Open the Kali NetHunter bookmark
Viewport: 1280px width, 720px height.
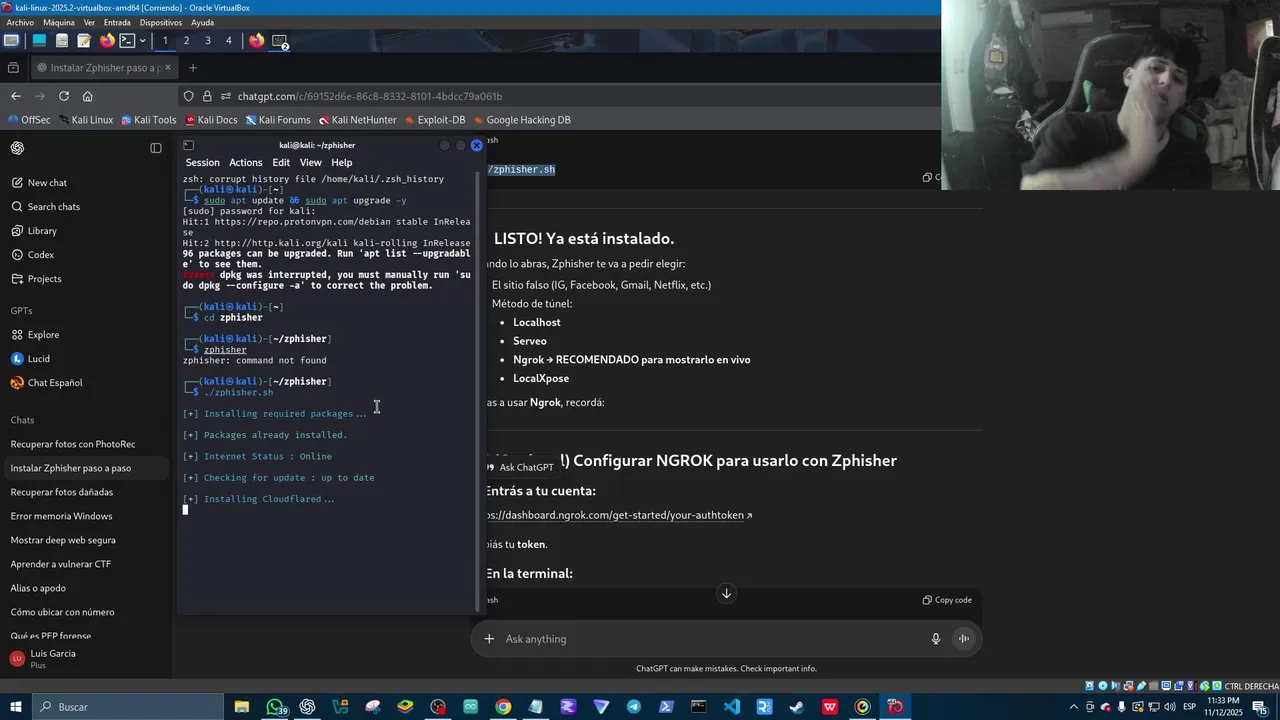pyautogui.click(x=356, y=120)
